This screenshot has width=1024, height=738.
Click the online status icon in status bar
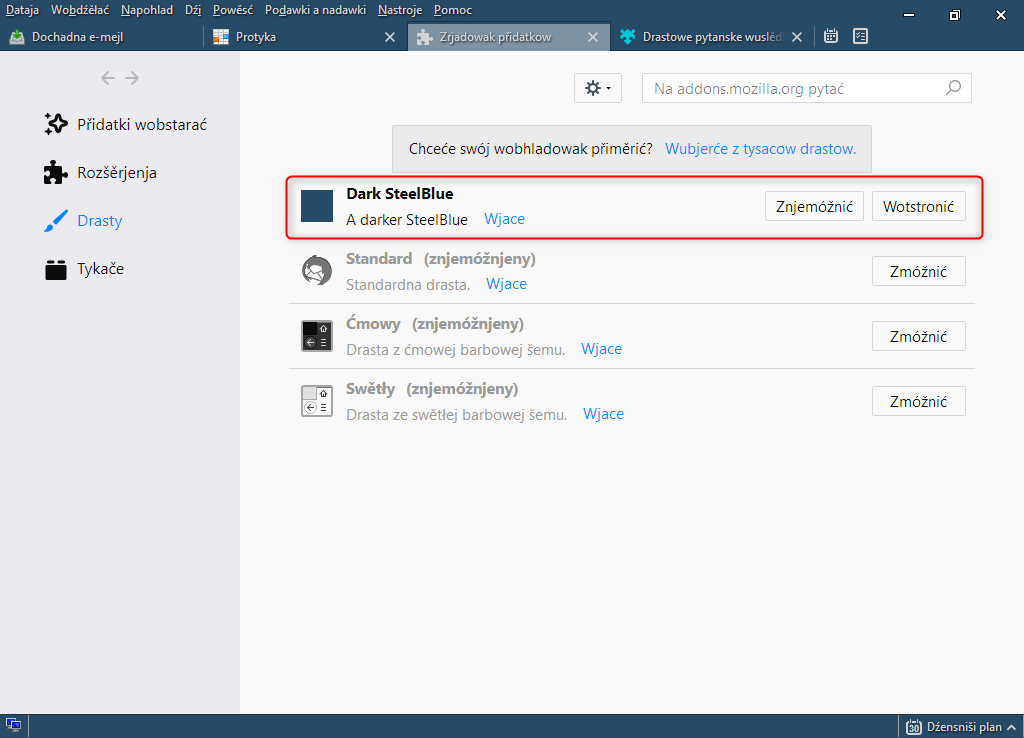coord(14,726)
